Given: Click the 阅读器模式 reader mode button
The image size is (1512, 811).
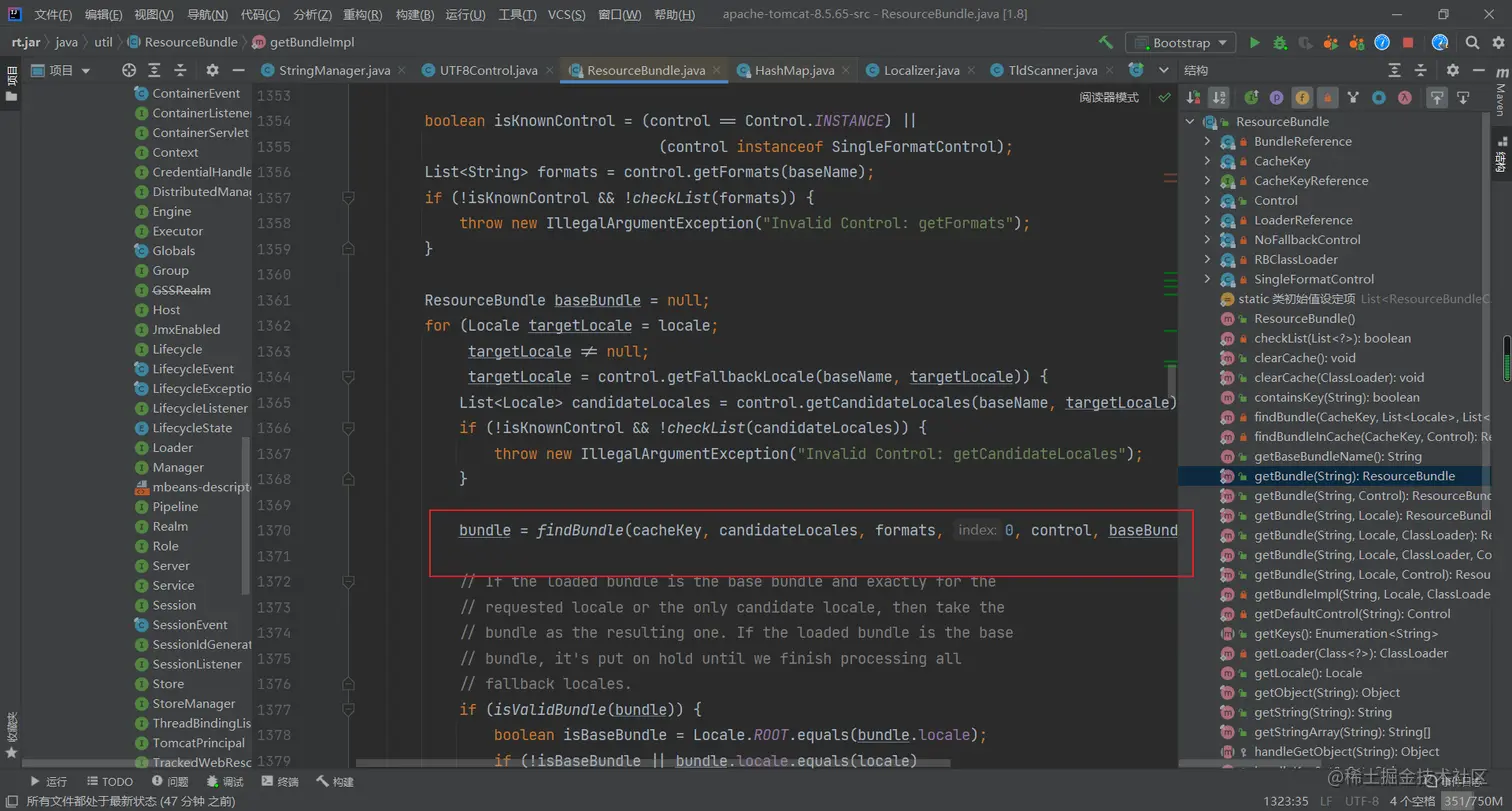Looking at the screenshot, I should point(1109,97).
